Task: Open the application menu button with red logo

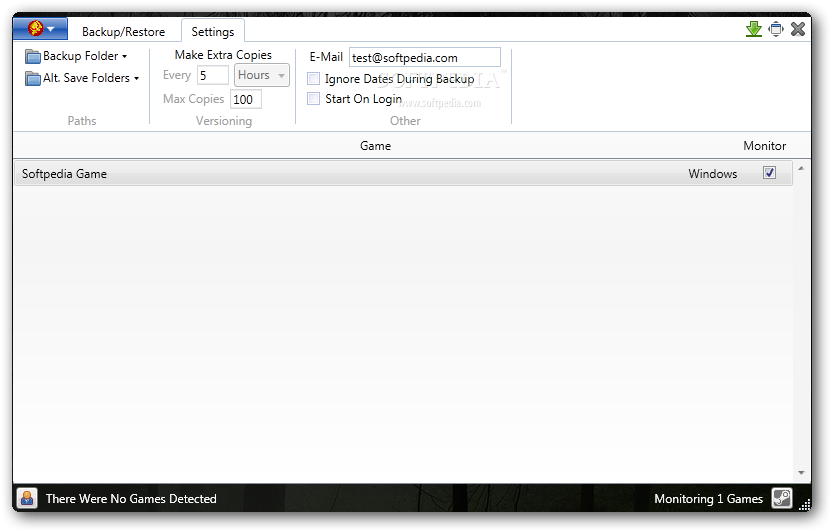Action: 40,29
